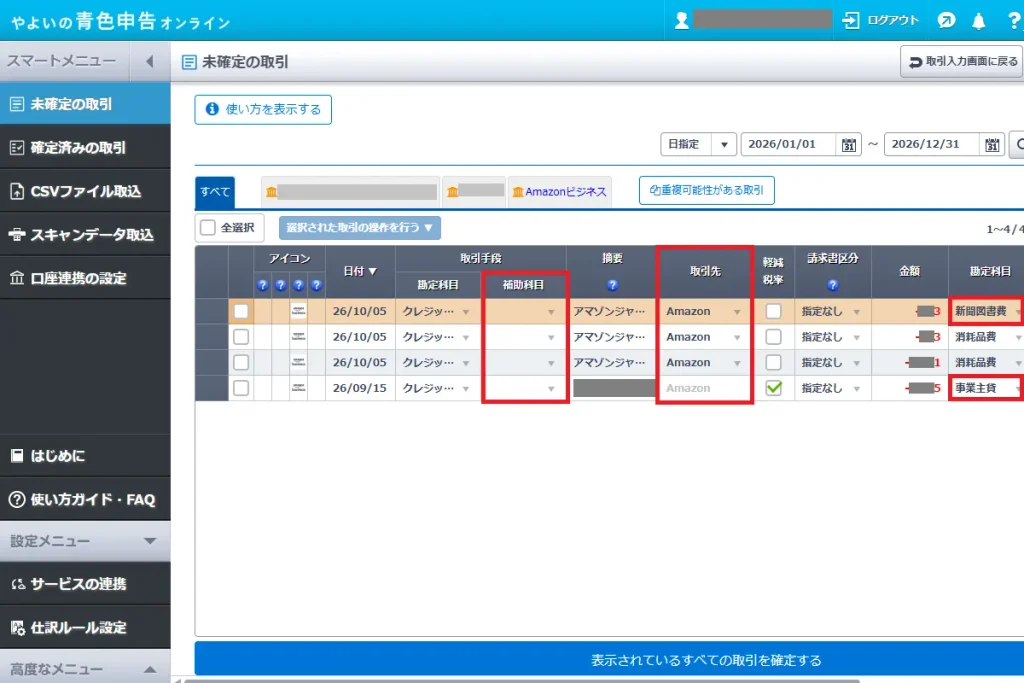Edit the 2026/12/31 end date field
The width and height of the screenshot is (1024, 683).
(x=932, y=144)
